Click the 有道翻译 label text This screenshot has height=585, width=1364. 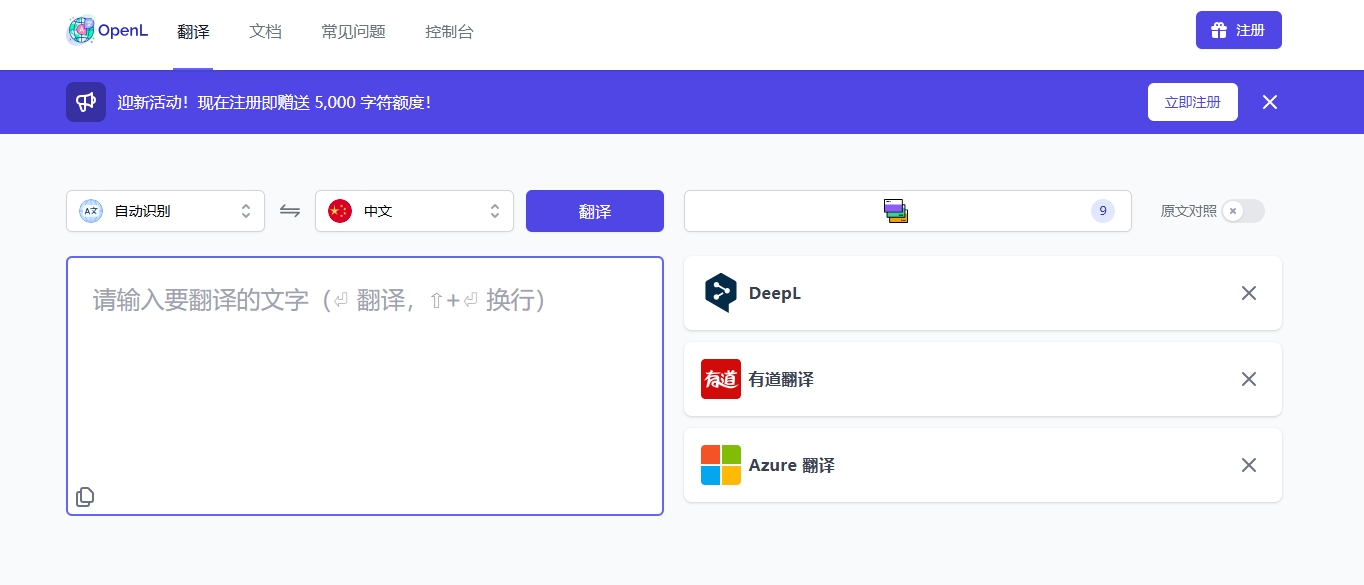click(x=781, y=379)
